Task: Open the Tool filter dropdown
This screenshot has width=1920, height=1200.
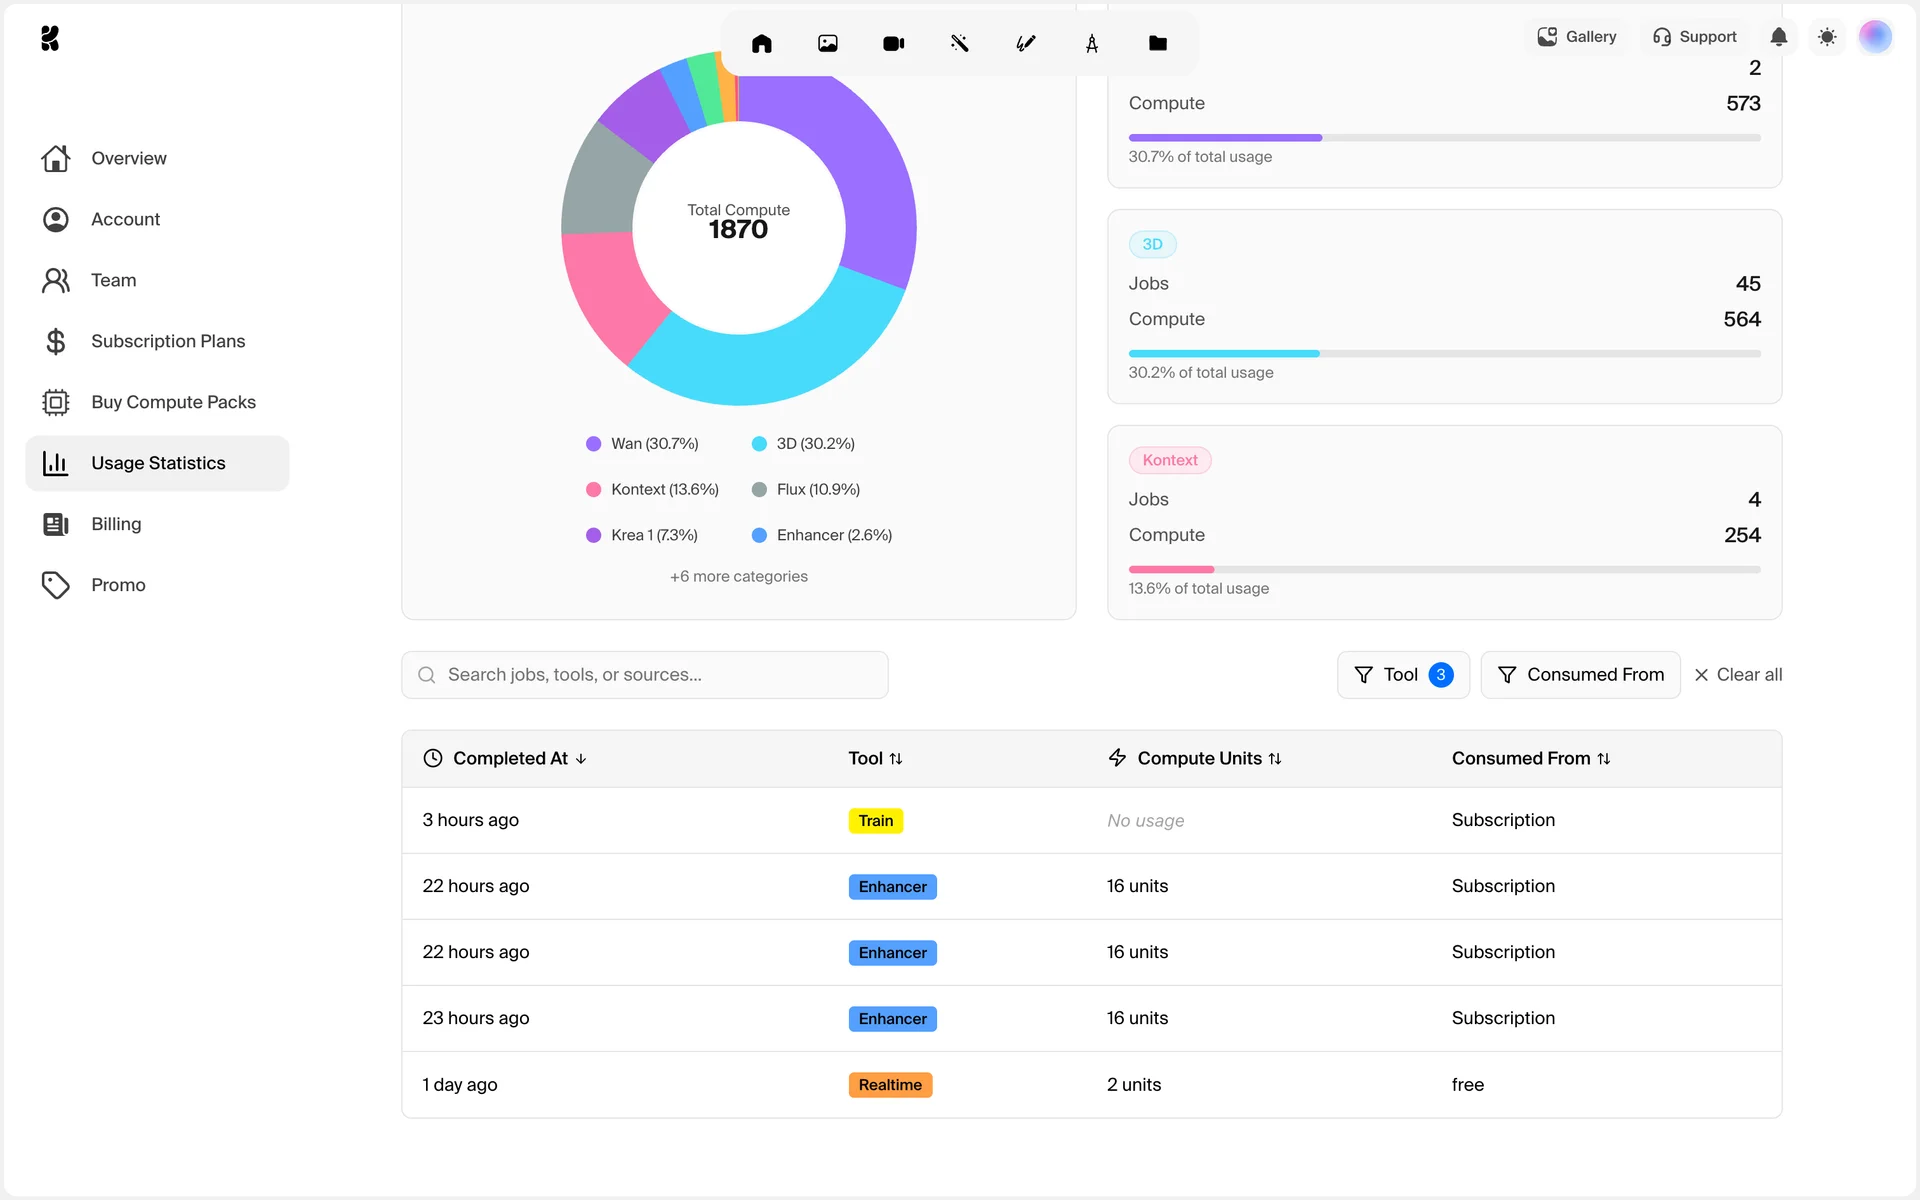Action: tap(1403, 675)
